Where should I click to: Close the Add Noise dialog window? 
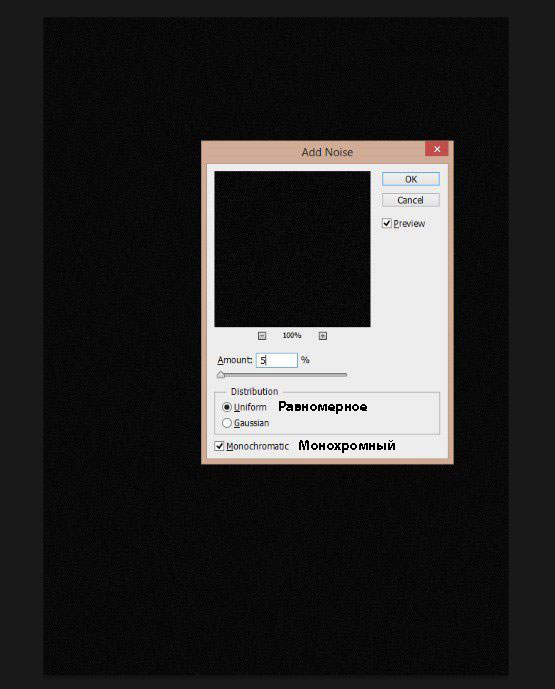point(437,149)
